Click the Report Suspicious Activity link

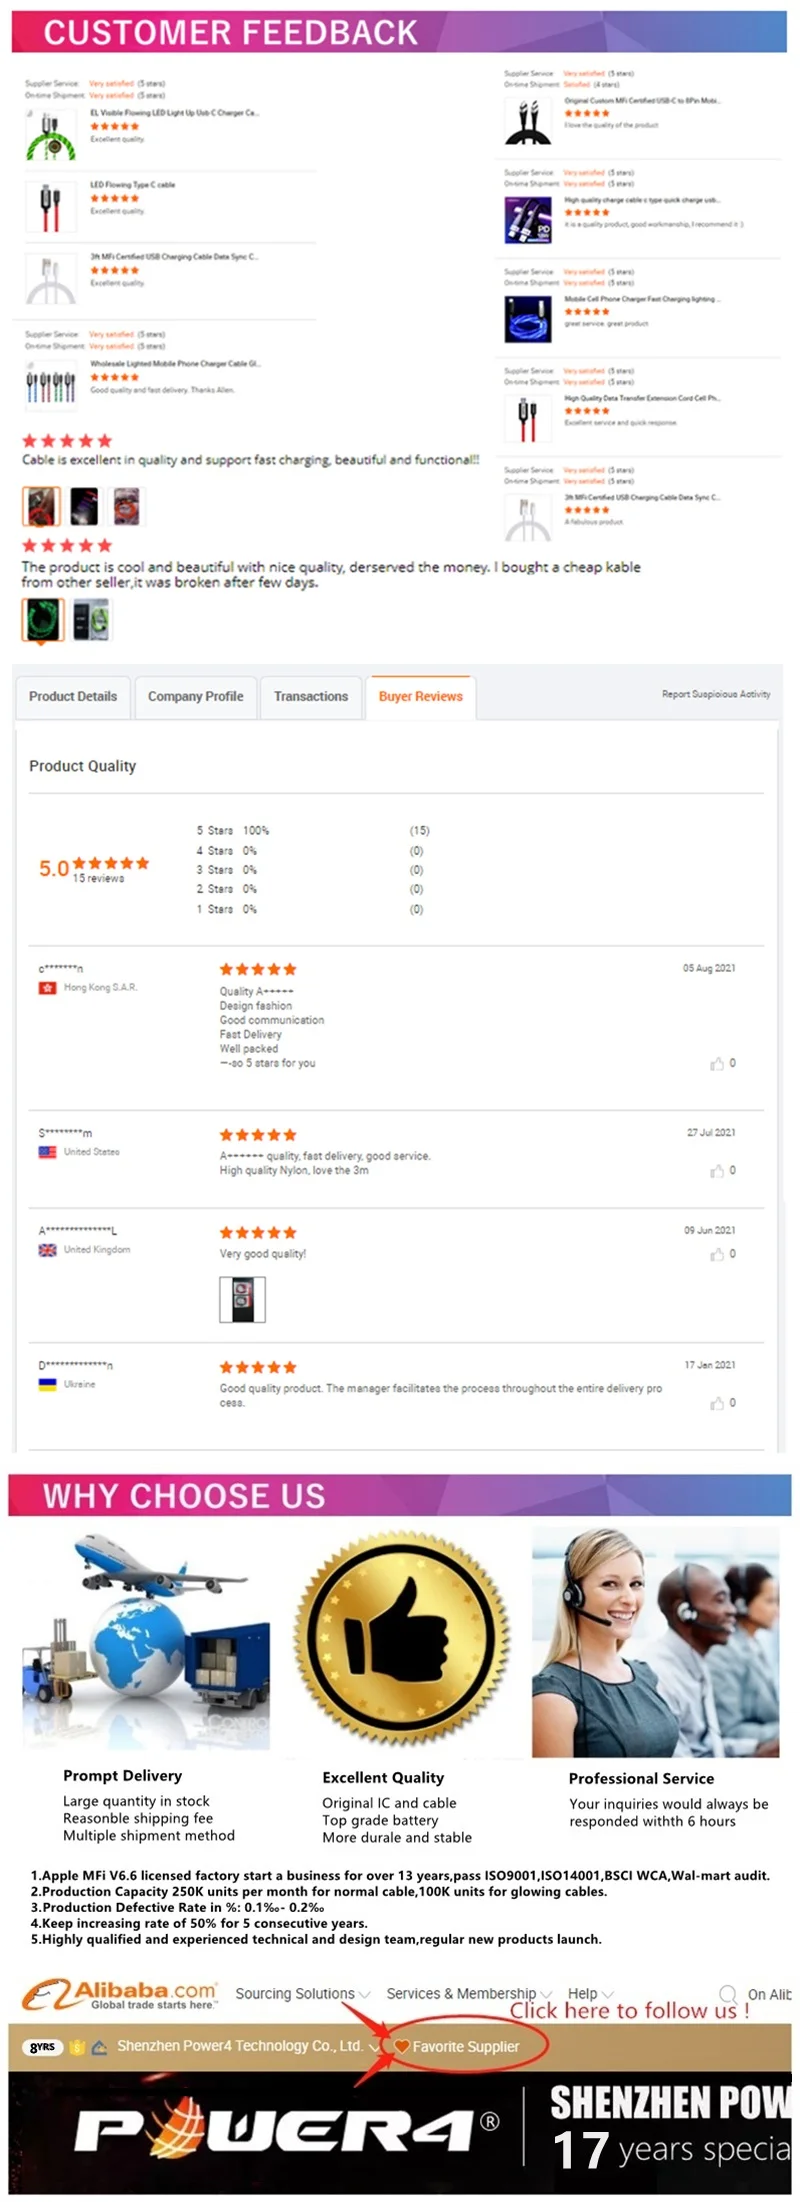pyautogui.click(x=716, y=694)
